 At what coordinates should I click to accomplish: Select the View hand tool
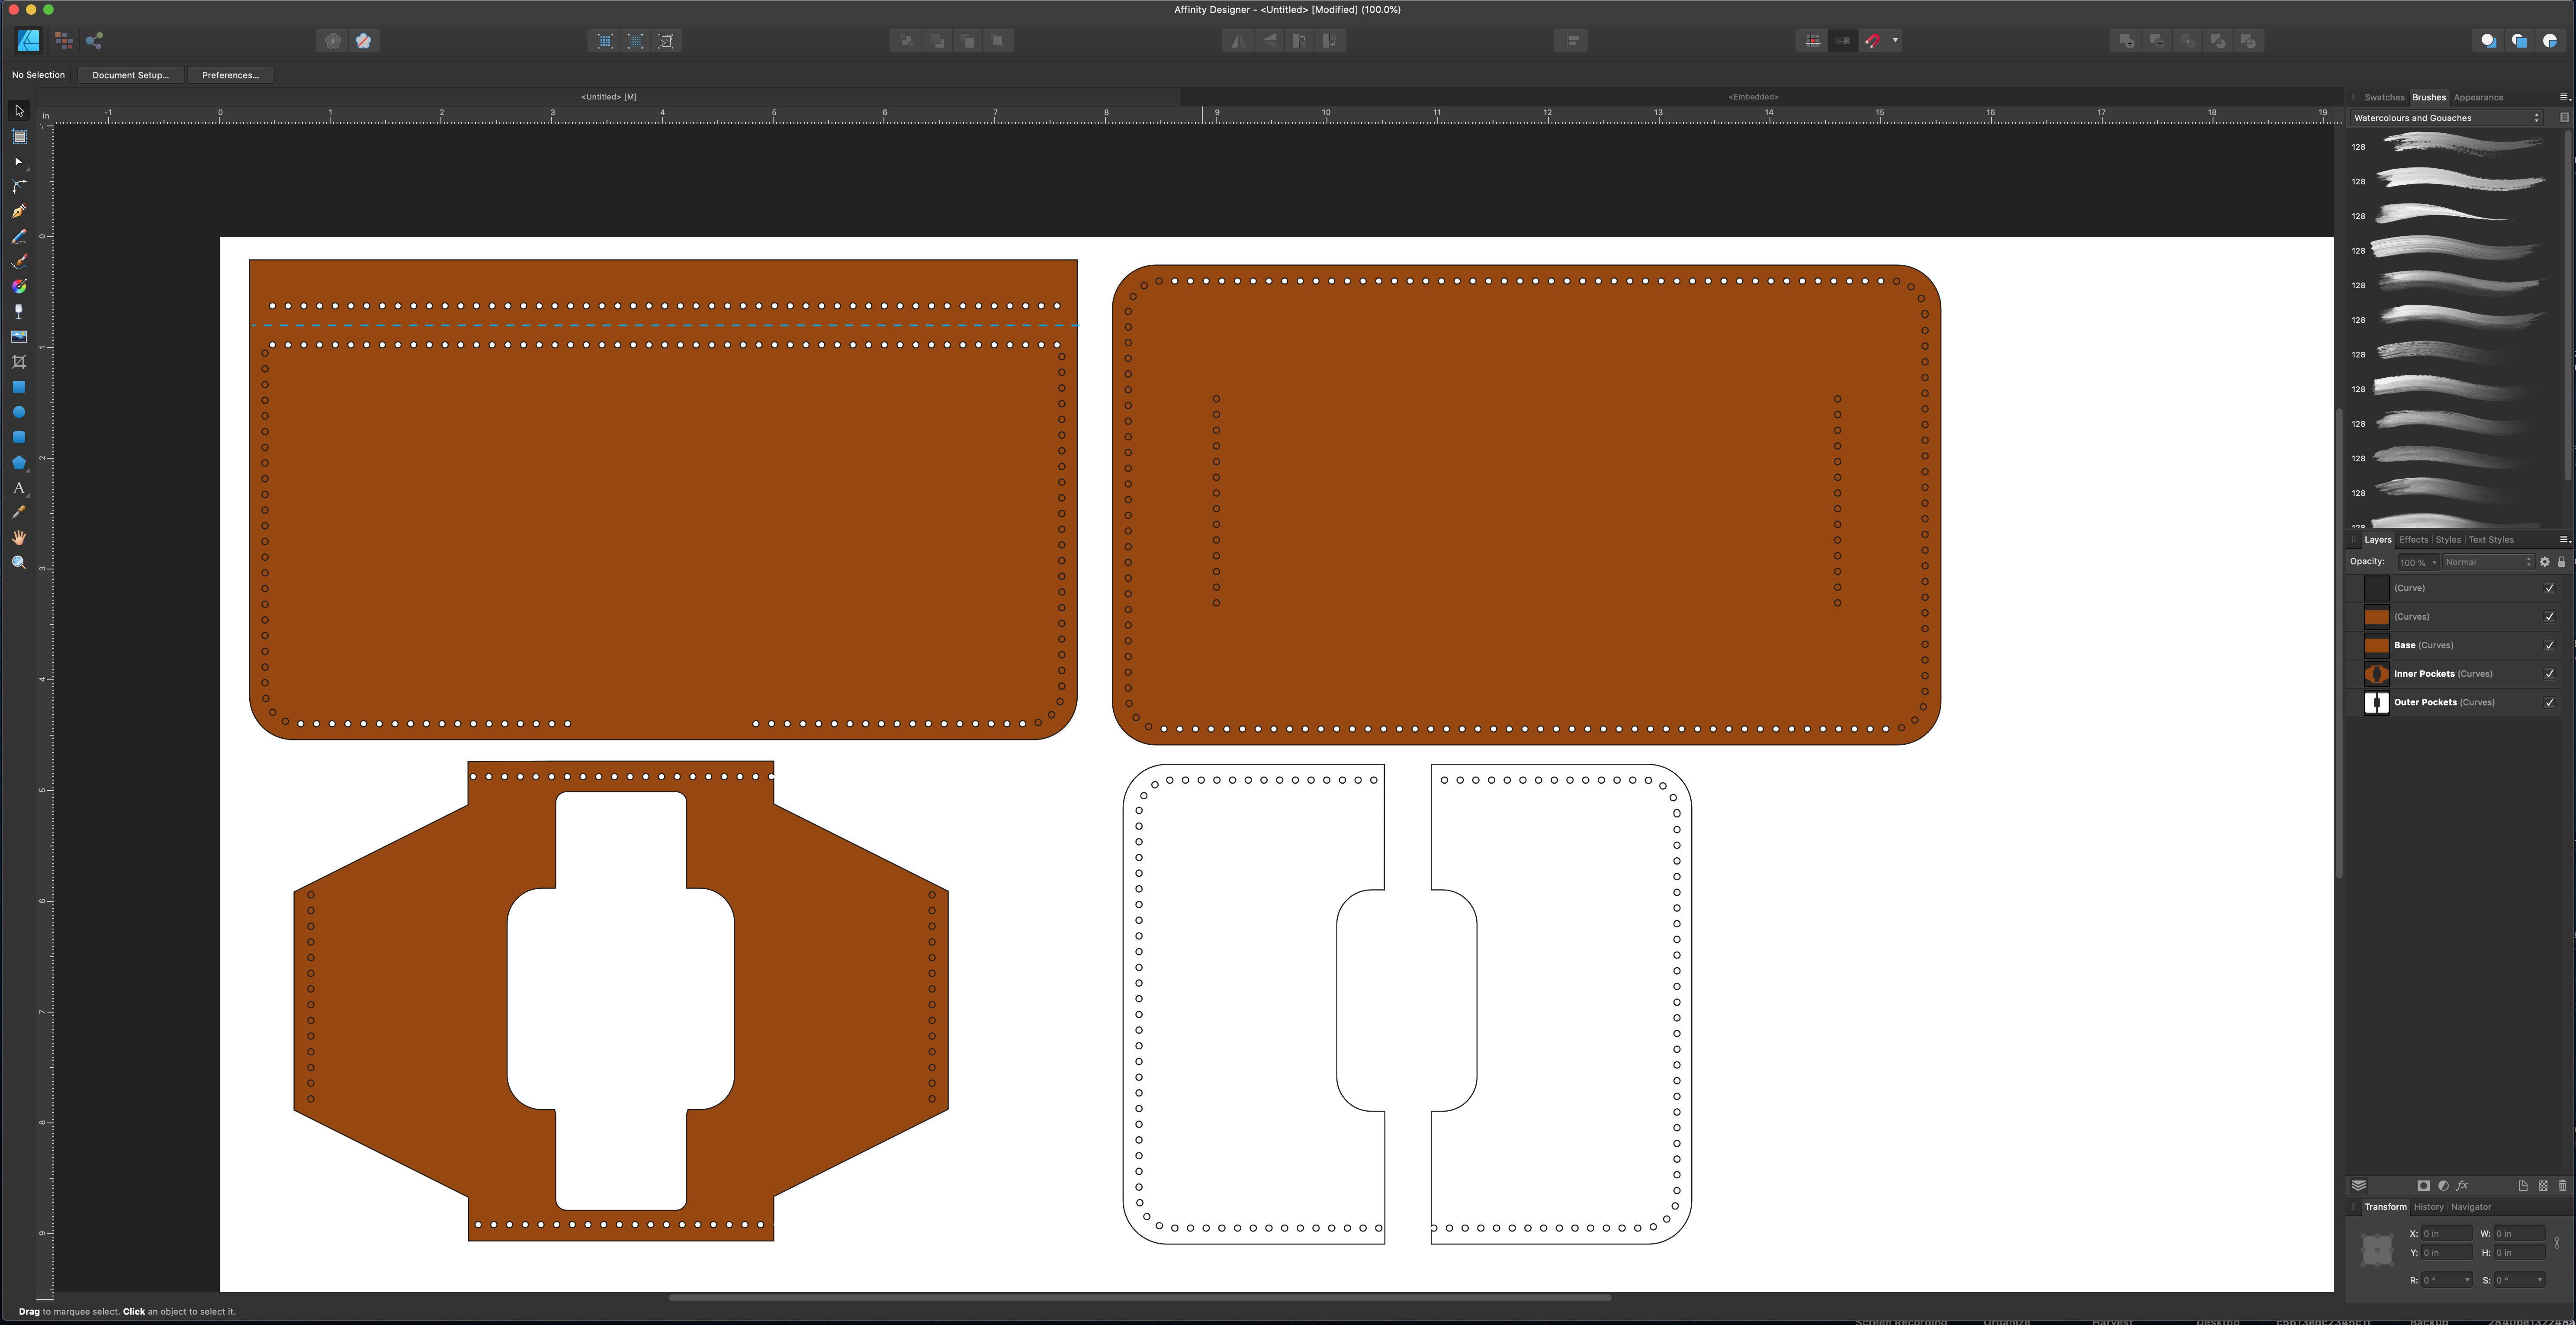tap(19, 538)
